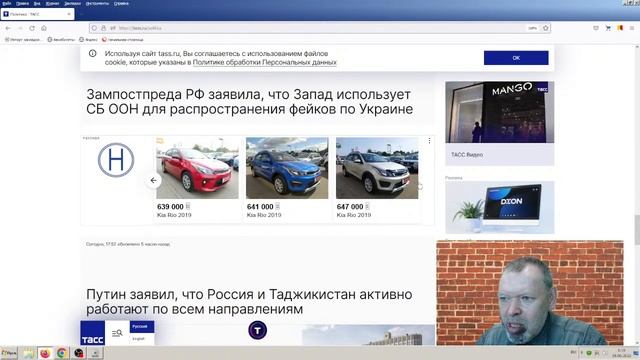This screenshot has width=640, height=360.
Task: Open the first menu bar item, Файл
Action: coord(6,3)
